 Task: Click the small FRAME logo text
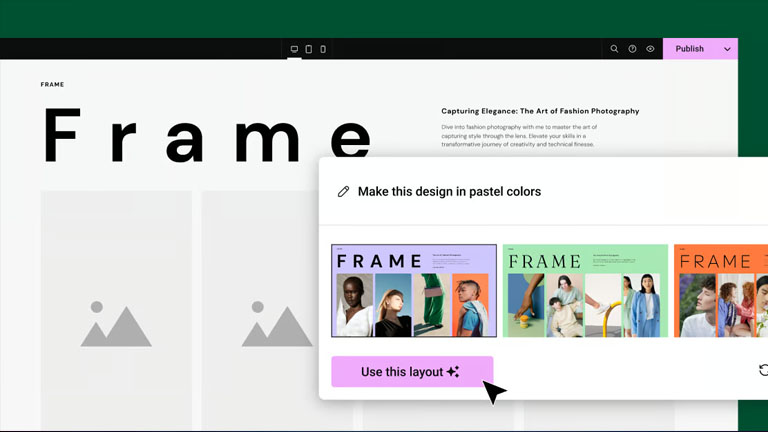tap(52, 85)
